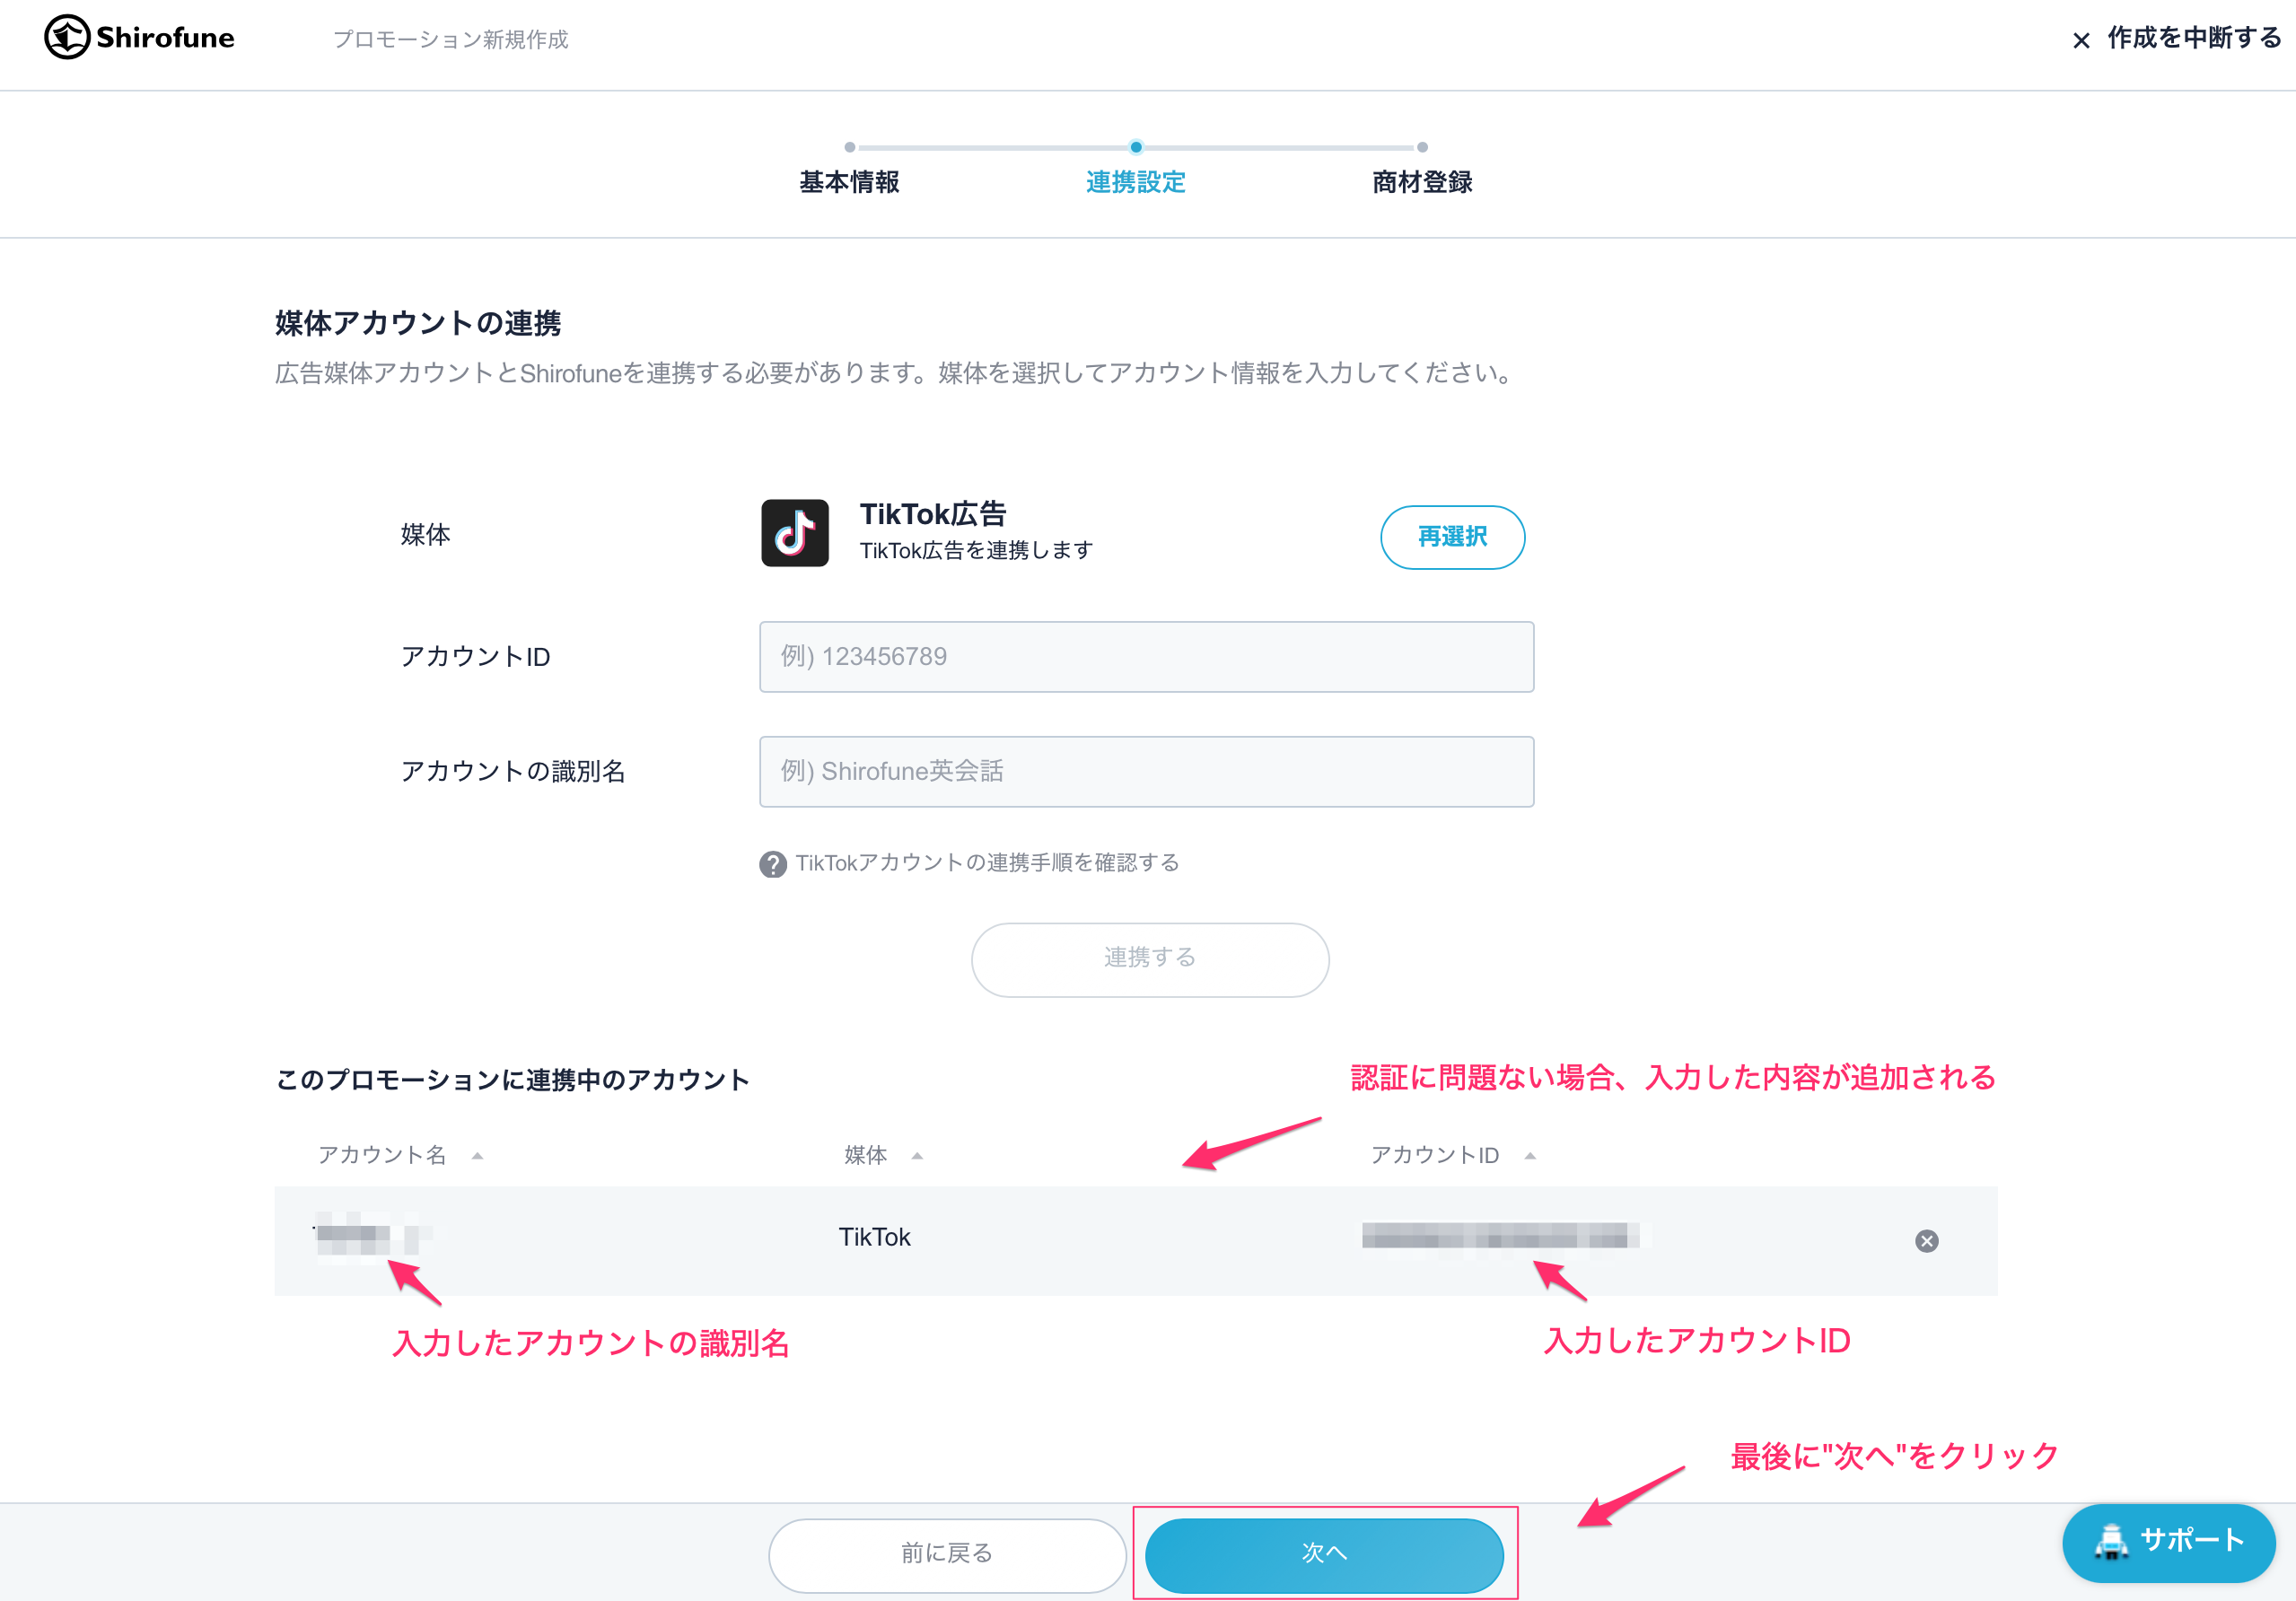This screenshot has width=2296, height=1601.
Task: Click the 媒体アカウントの連携 heading
Action: 418,323
